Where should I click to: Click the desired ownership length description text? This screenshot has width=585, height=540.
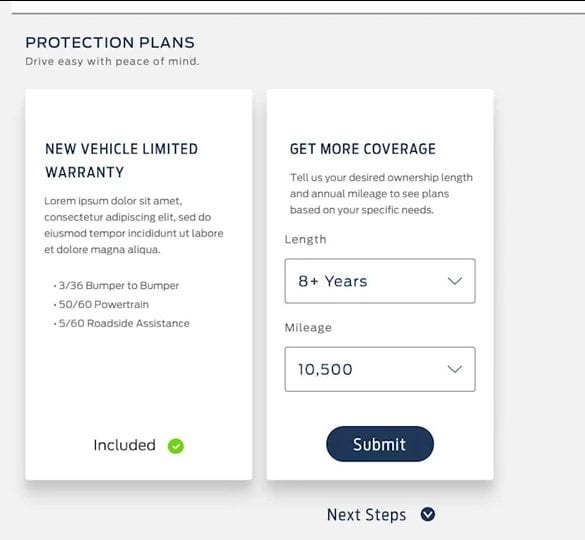coord(381,194)
